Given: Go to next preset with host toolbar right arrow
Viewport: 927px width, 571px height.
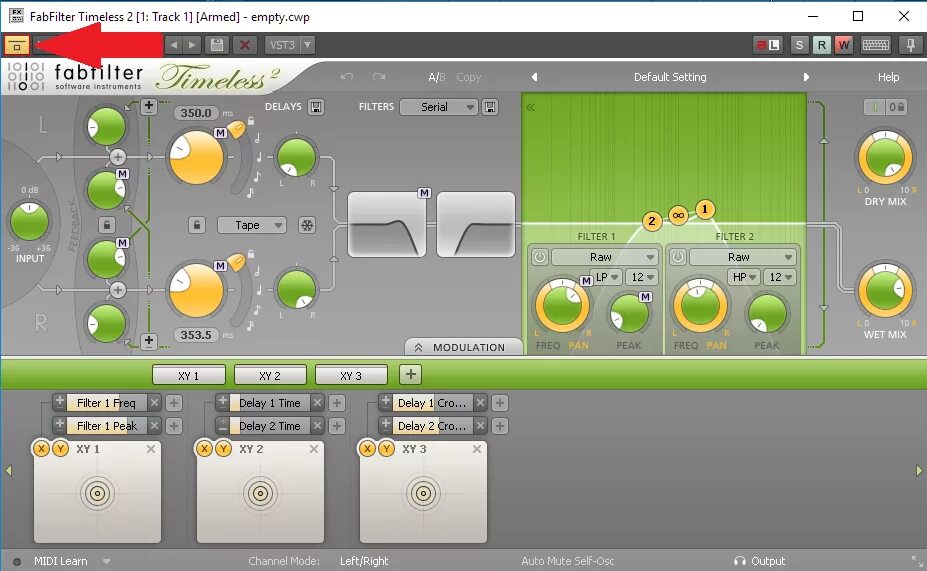Looking at the screenshot, I should pos(192,45).
